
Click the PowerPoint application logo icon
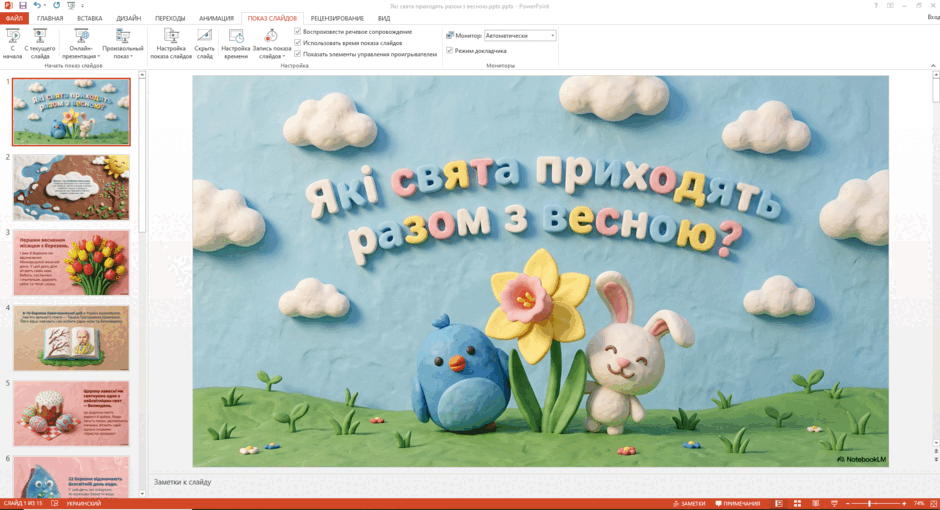[8, 5]
